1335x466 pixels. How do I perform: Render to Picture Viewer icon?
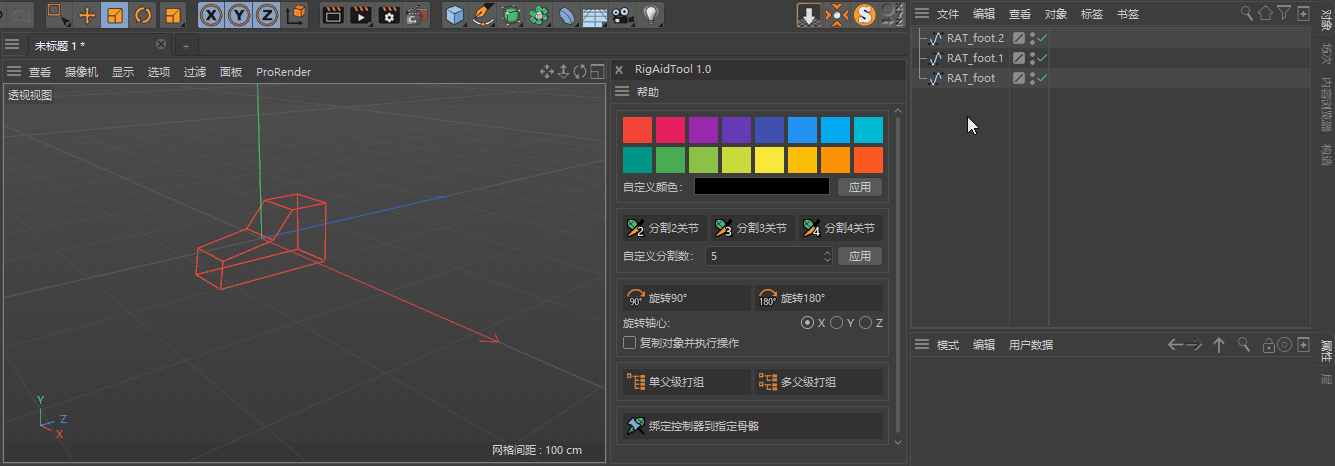tap(361, 14)
